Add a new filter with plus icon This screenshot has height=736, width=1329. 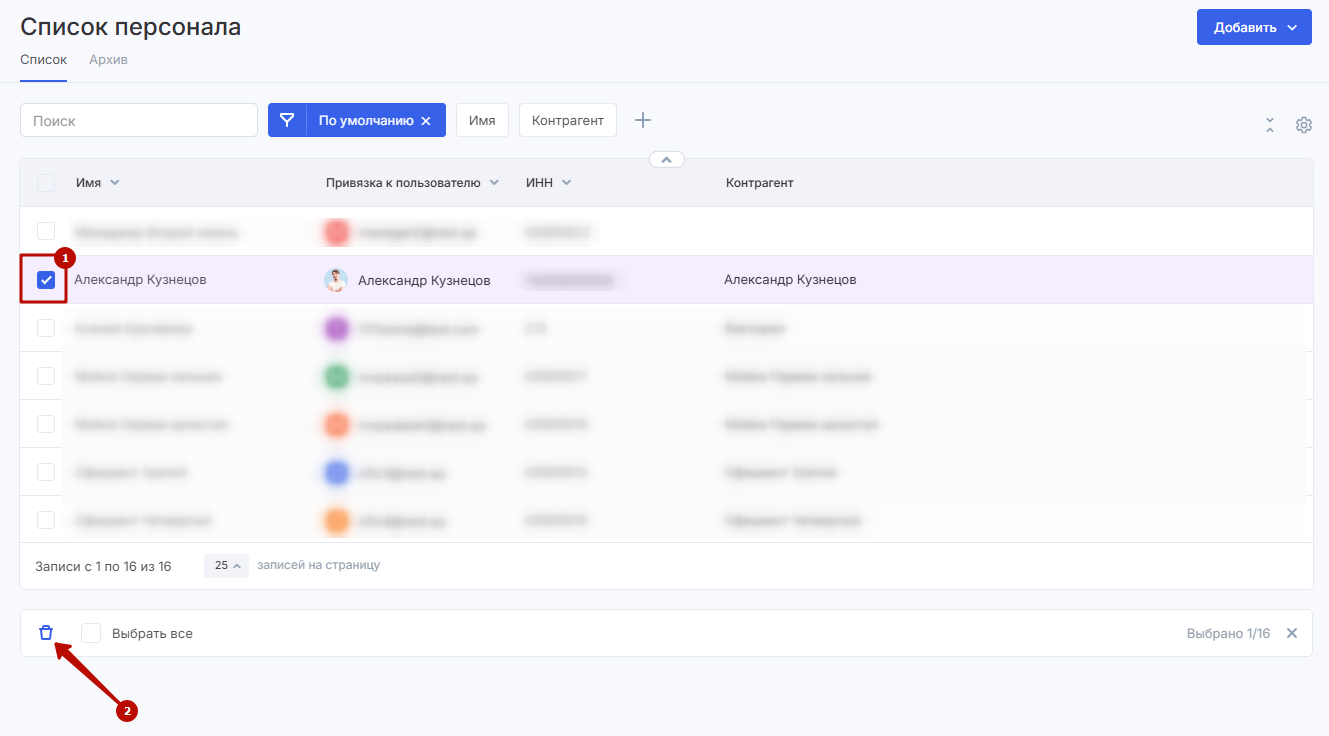click(x=643, y=120)
